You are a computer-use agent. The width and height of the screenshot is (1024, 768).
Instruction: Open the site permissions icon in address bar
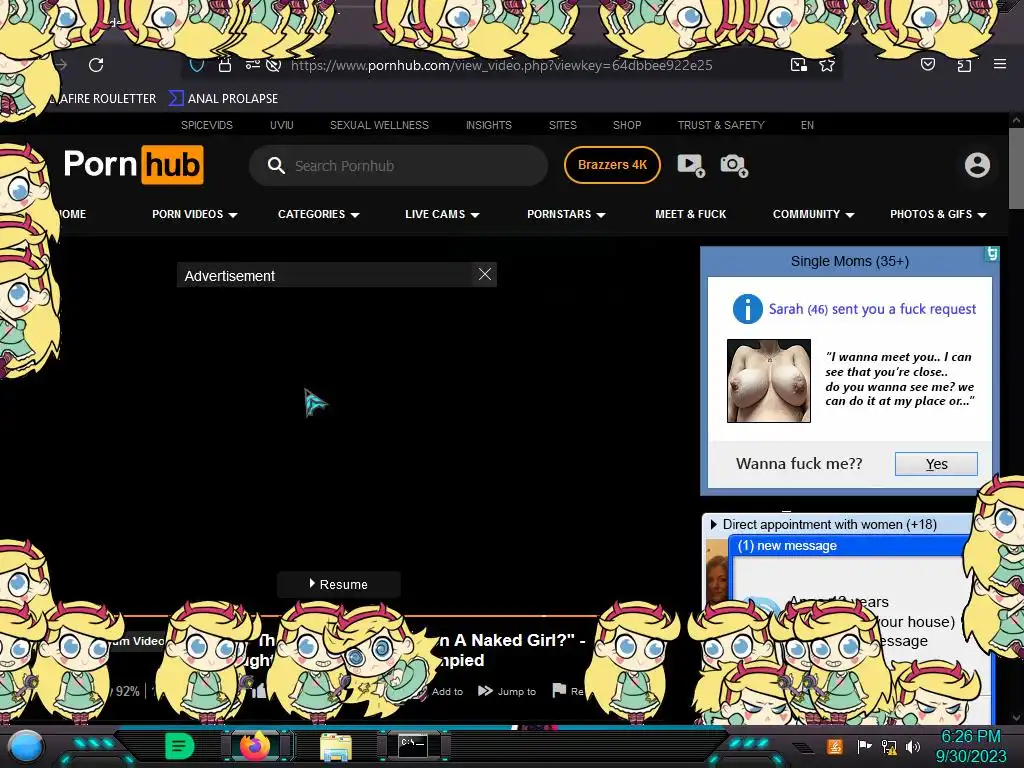253,65
